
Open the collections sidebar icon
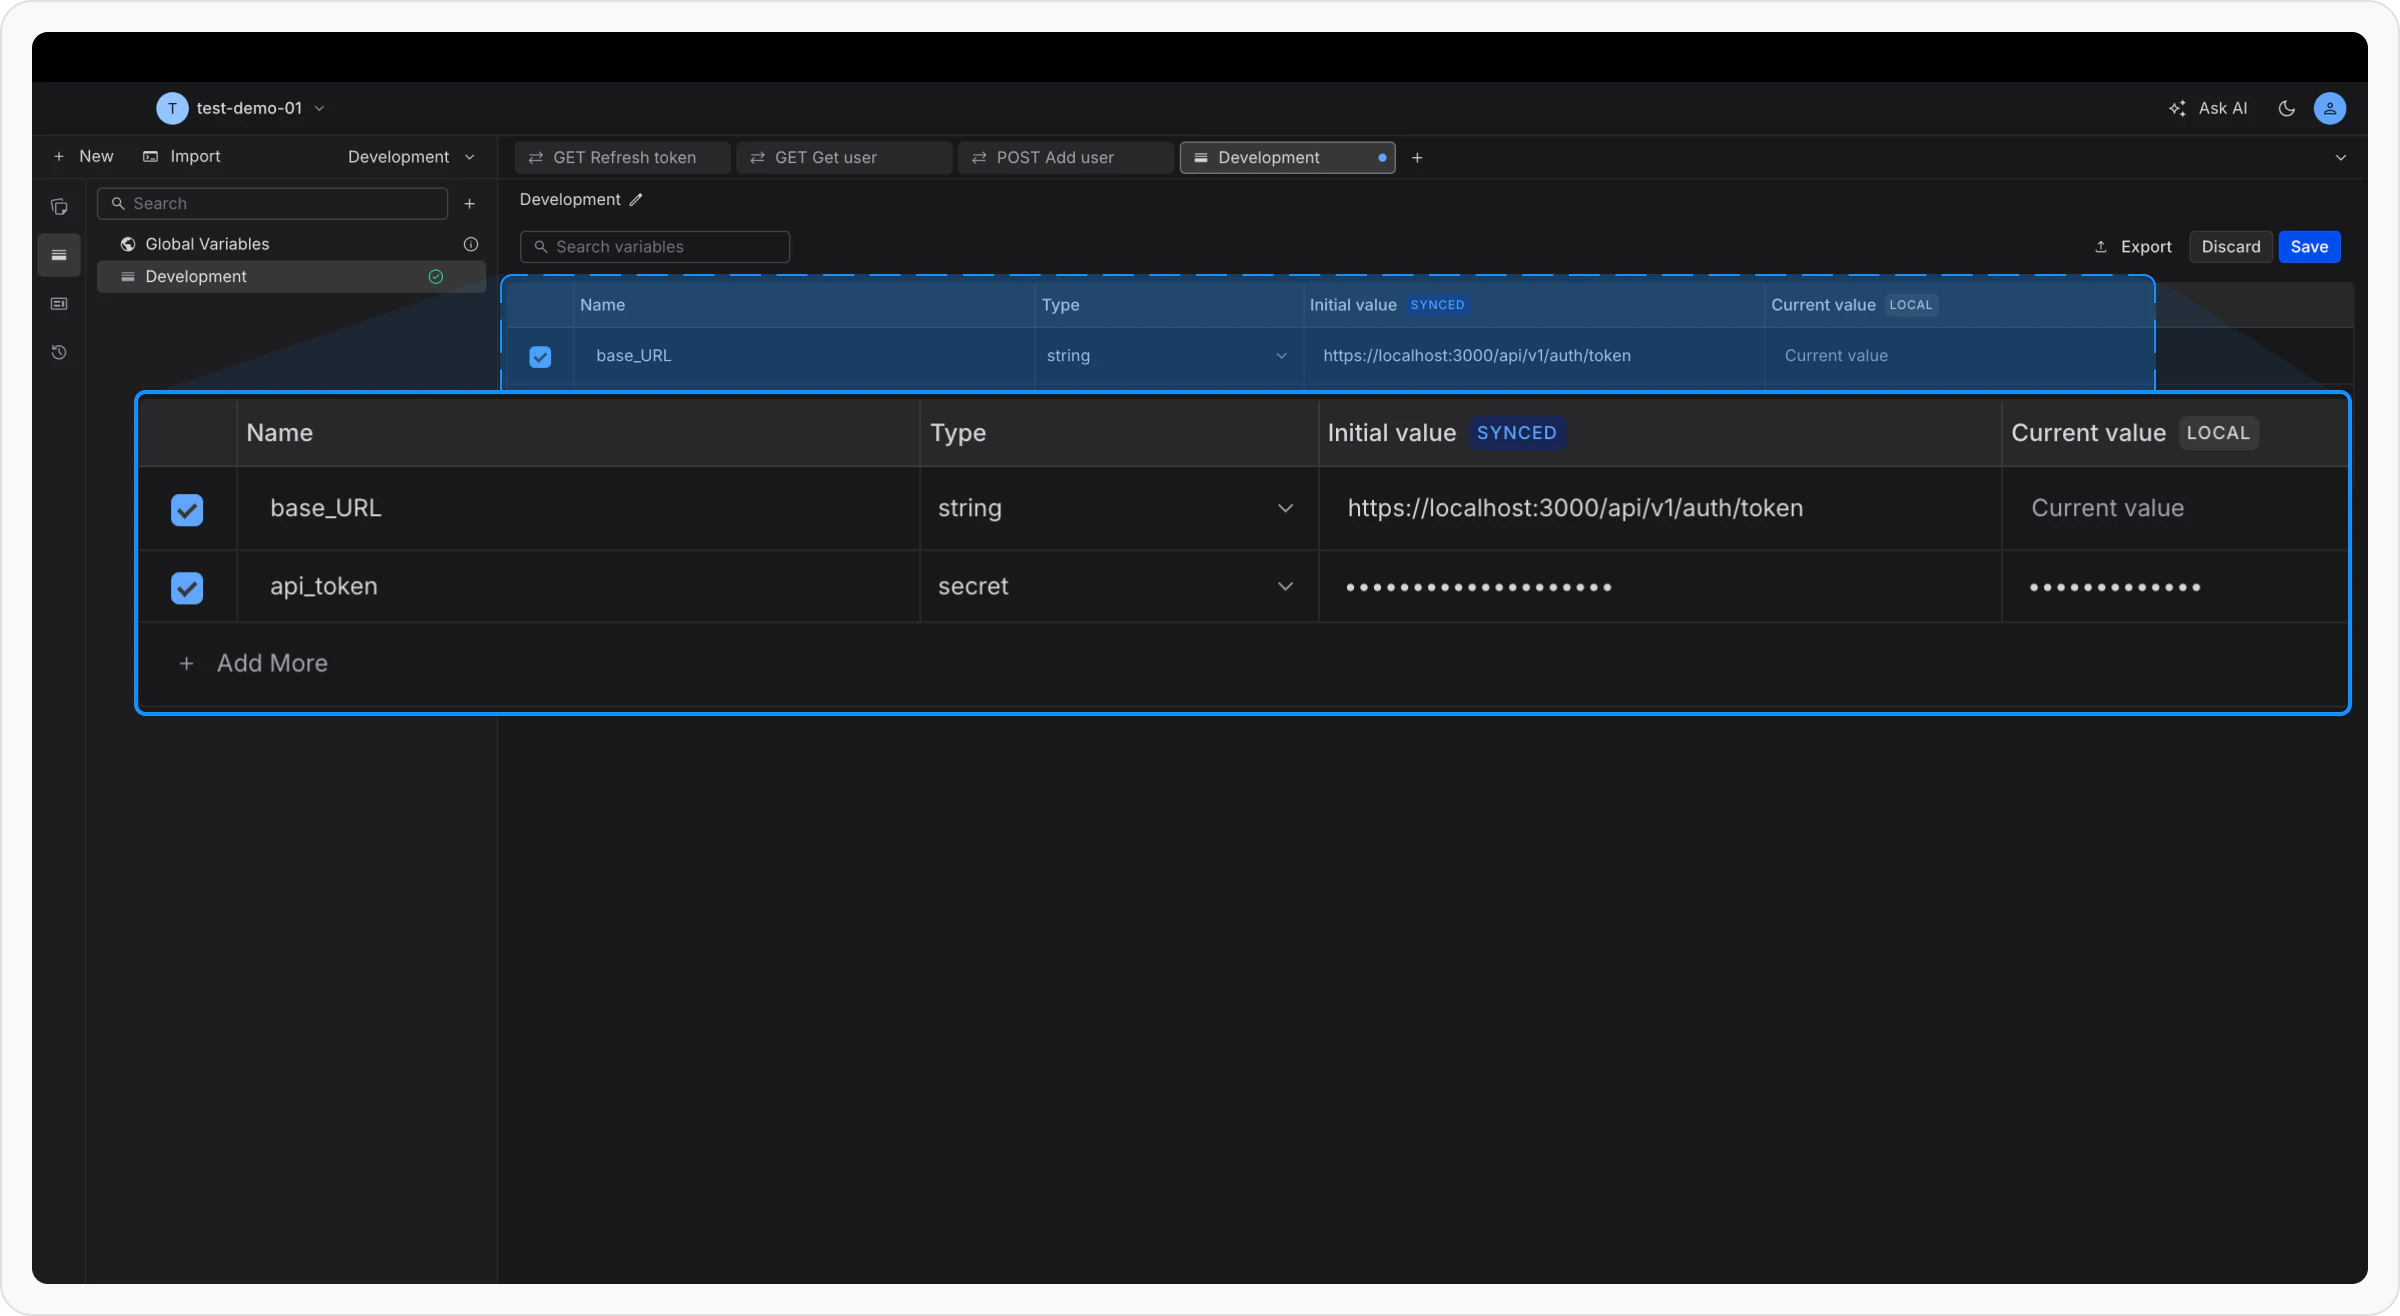(x=59, y=207)
